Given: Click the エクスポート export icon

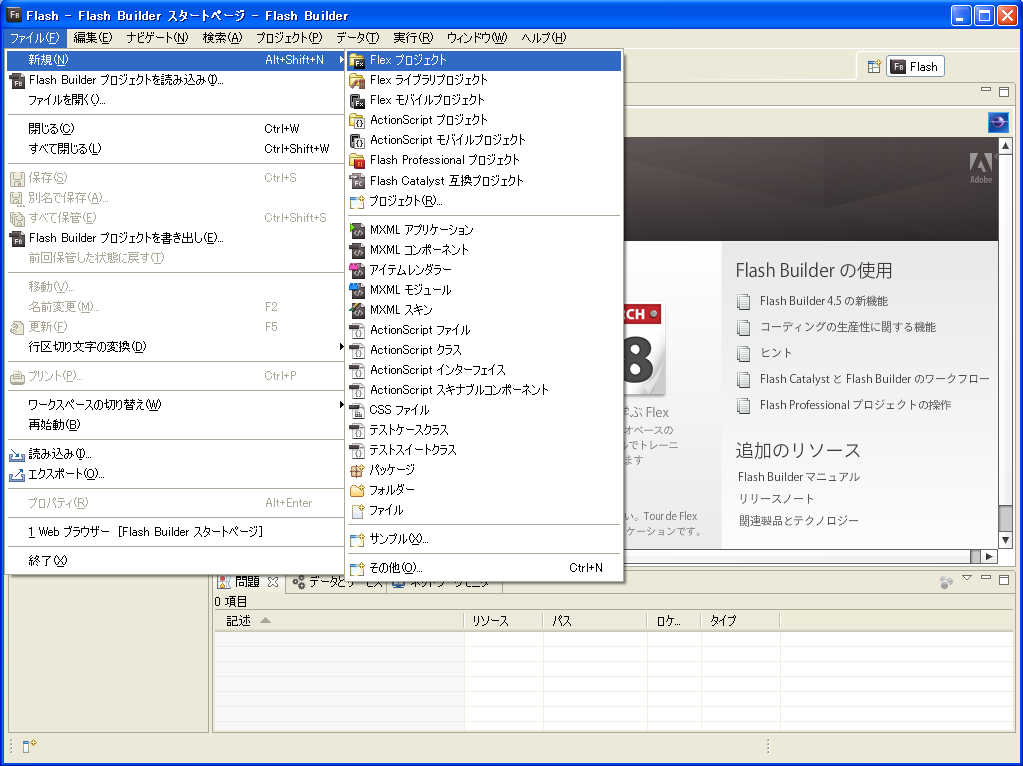Looking at the screenshot, I should click(17, 475).
